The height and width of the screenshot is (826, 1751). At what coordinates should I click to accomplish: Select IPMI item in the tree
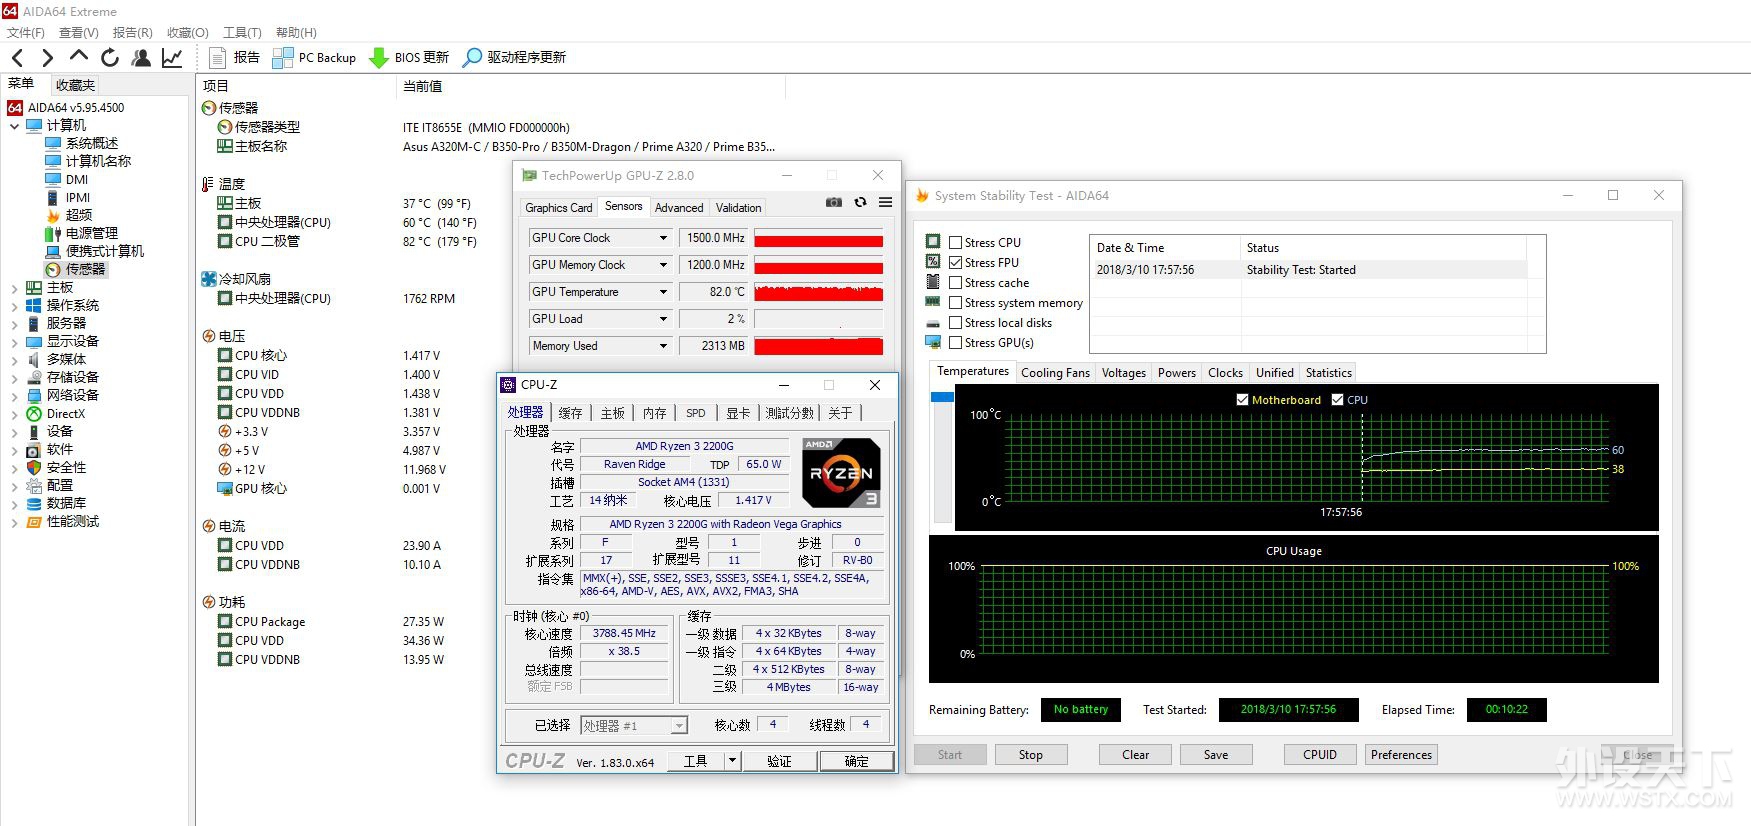click(68, 197)
